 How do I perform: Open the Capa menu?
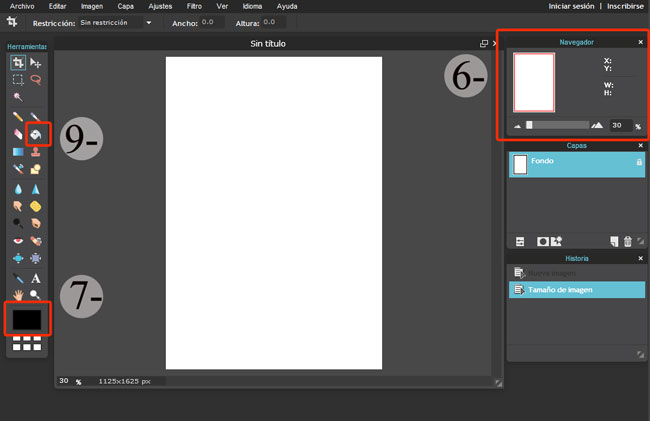[x=125, y=6]
